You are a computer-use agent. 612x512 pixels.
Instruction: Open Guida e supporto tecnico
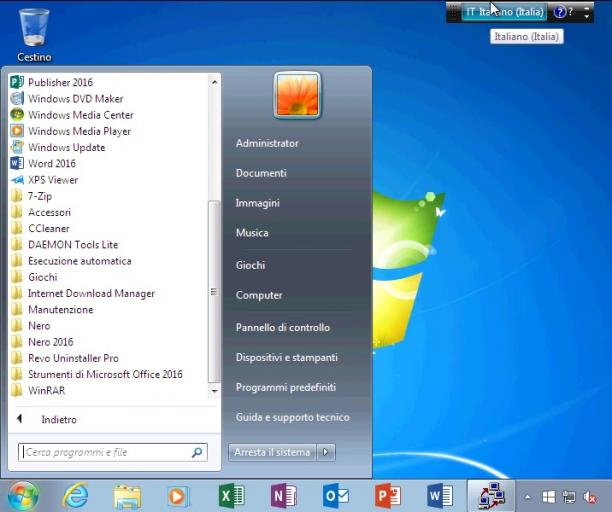(x=293, y=417)
